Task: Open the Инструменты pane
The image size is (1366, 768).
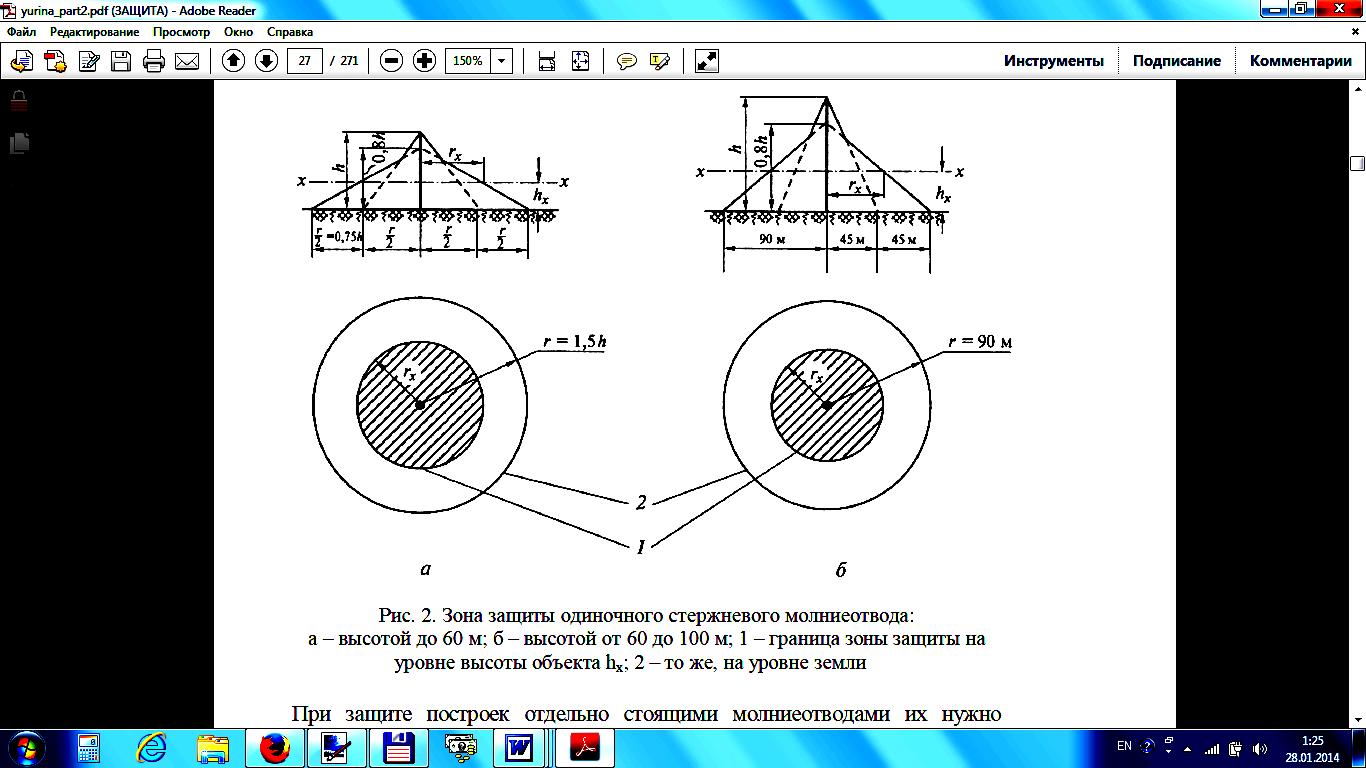Action: (x=1054, y=61)
